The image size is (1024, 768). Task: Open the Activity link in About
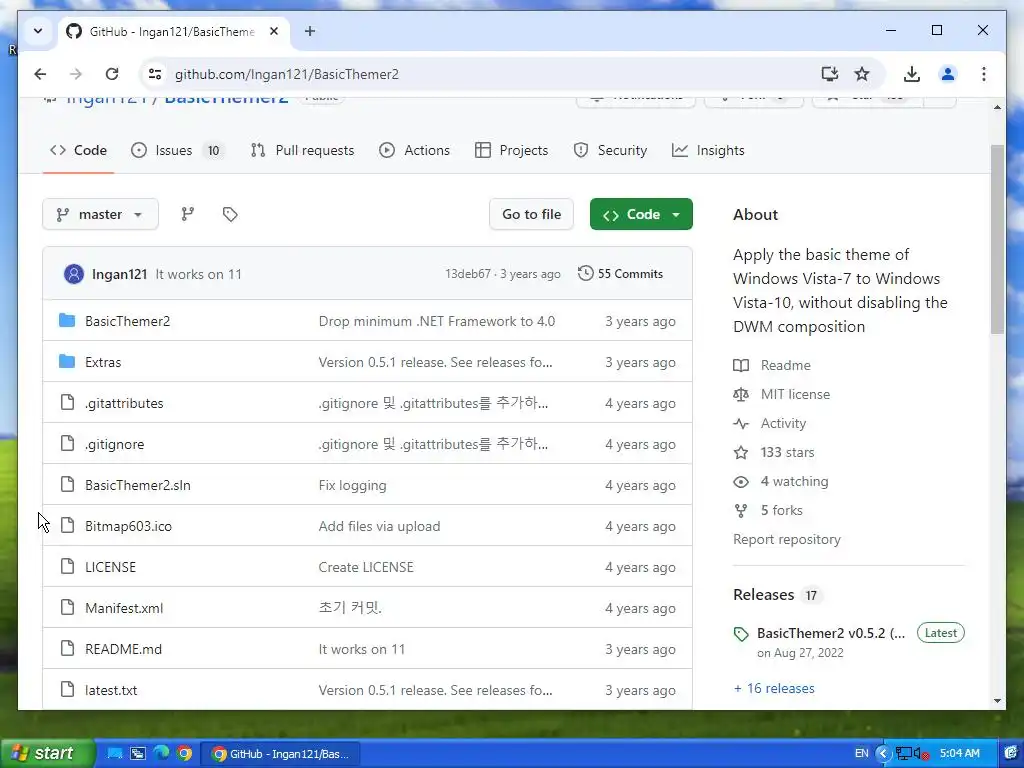point(769,423)
